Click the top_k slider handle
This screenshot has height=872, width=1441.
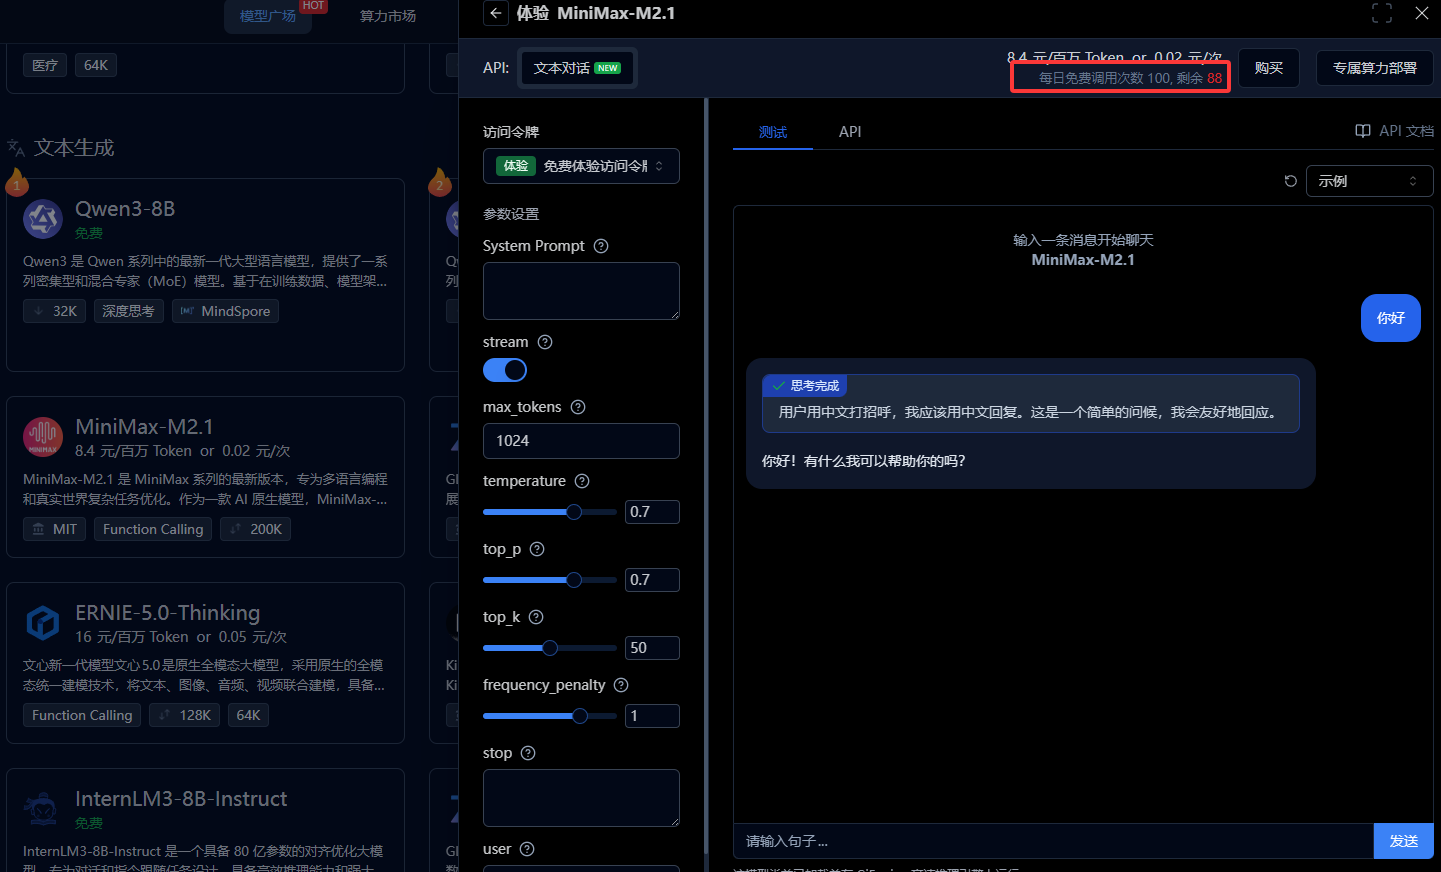[x=550, y=648]
